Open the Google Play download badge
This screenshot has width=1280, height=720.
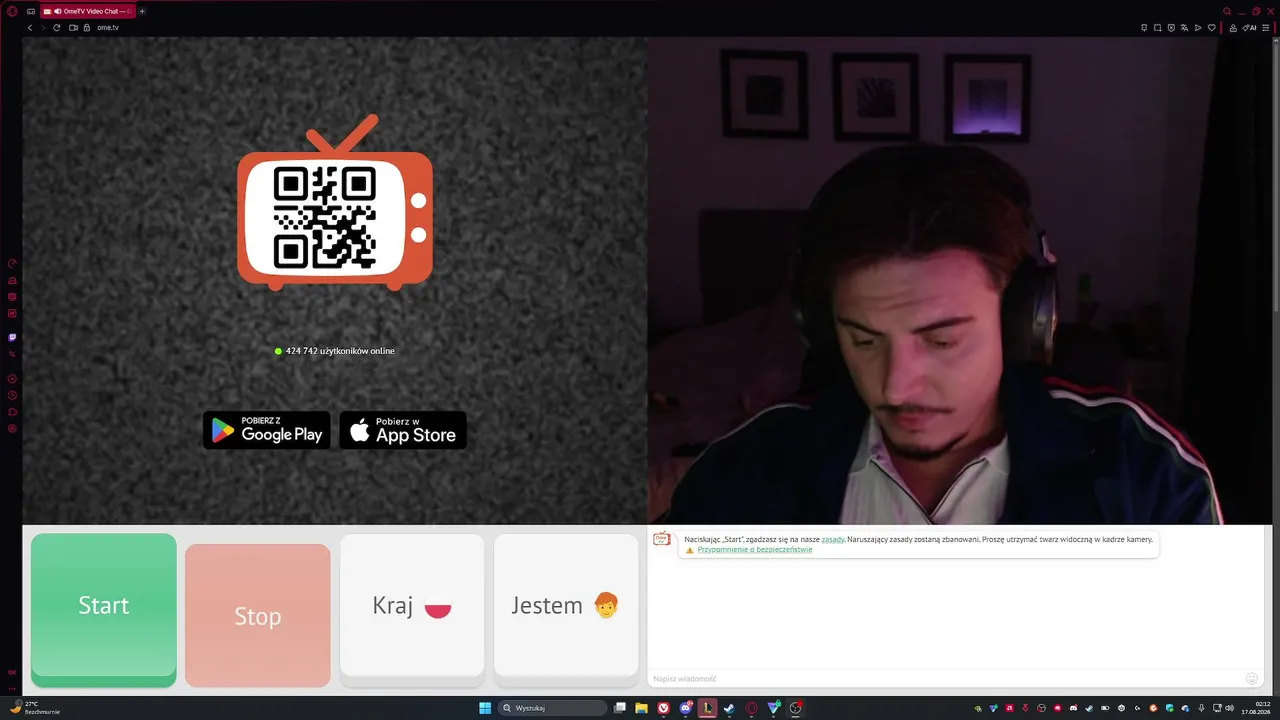coord(267,430)
